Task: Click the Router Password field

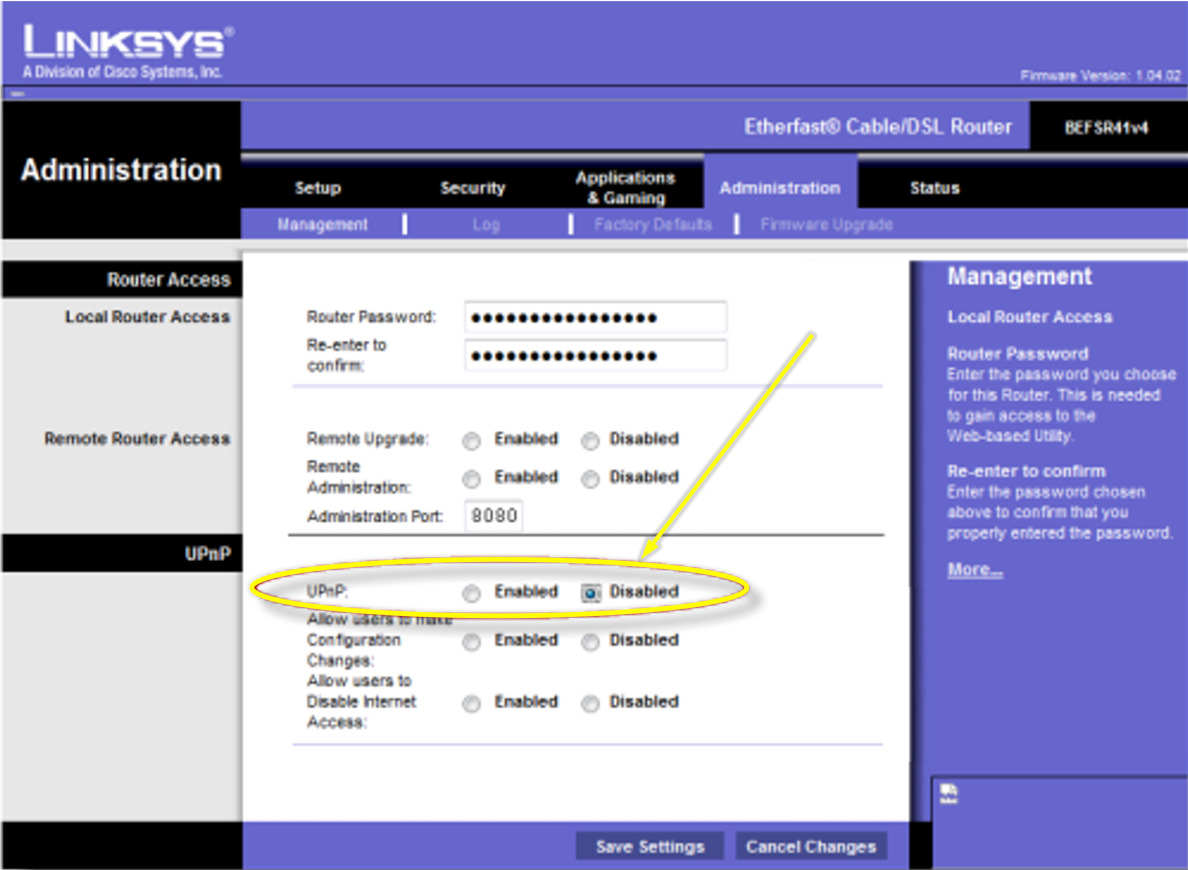Action: tap(596, 317)
